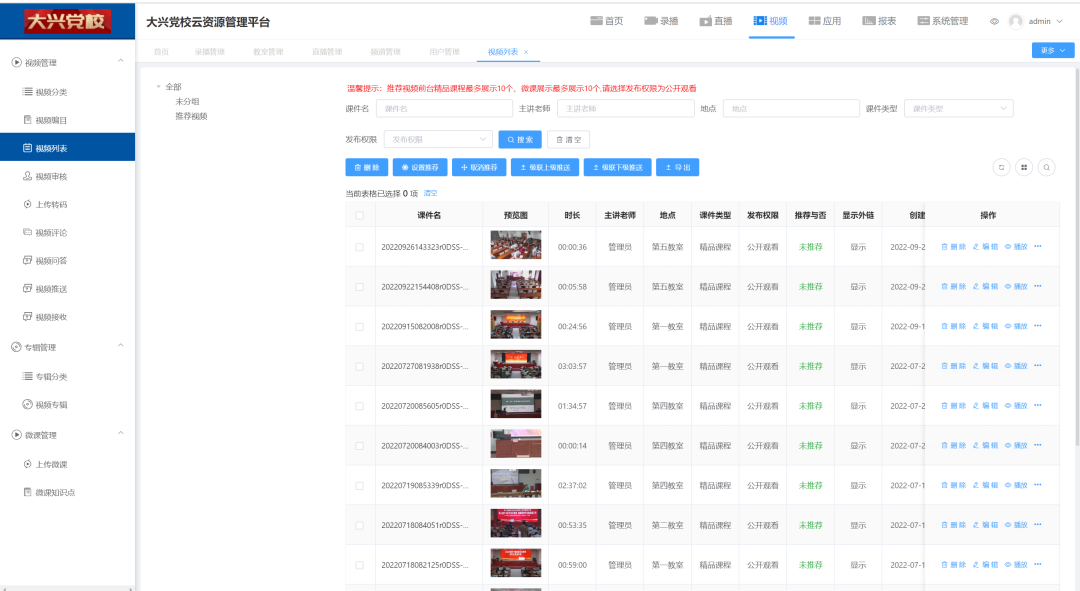Tick the select-all checkbox in table header
The image size is (1080, 591).
[359, 215]
